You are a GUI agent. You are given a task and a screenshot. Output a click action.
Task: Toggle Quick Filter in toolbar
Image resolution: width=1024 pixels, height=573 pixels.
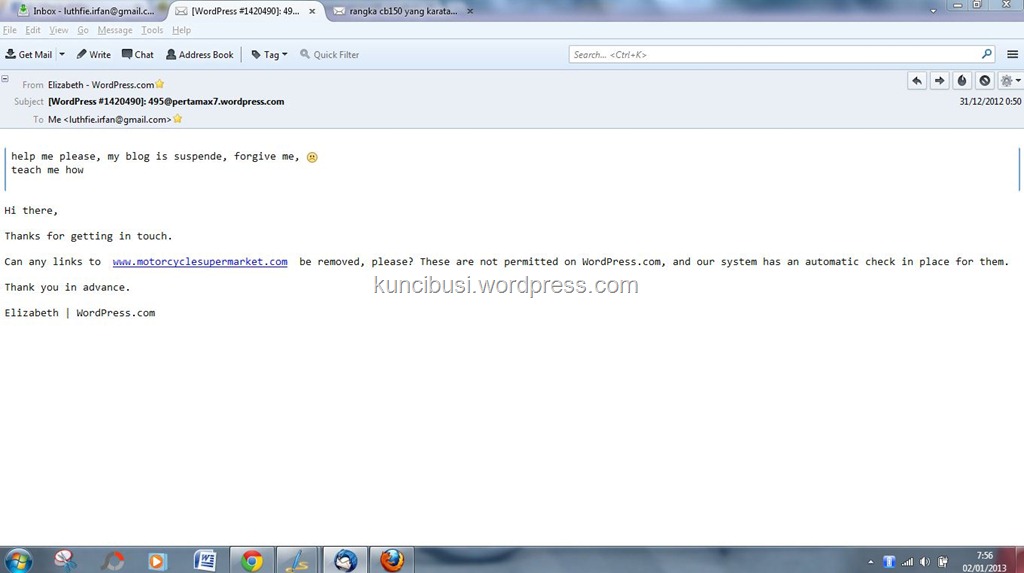(329, 55)
